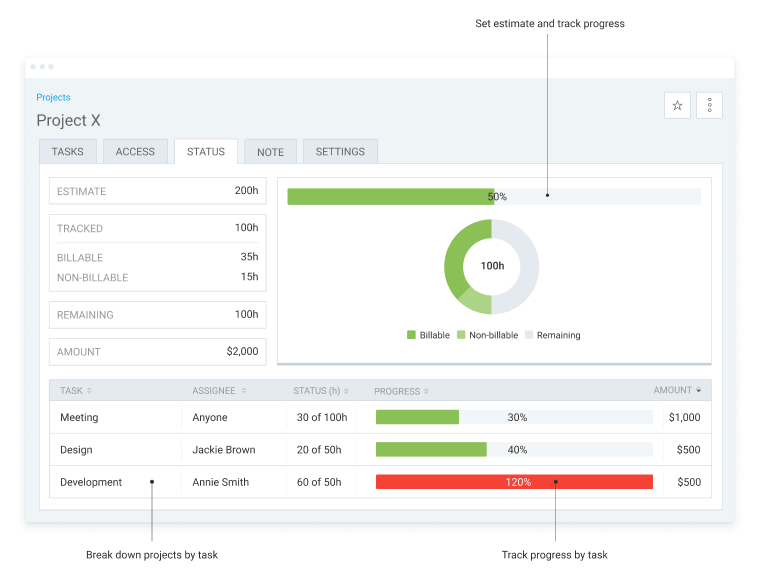This screenshot has width=760, height=580.
Task: Sort table by Status (h) arrows
Action: (x=346, y=391)
